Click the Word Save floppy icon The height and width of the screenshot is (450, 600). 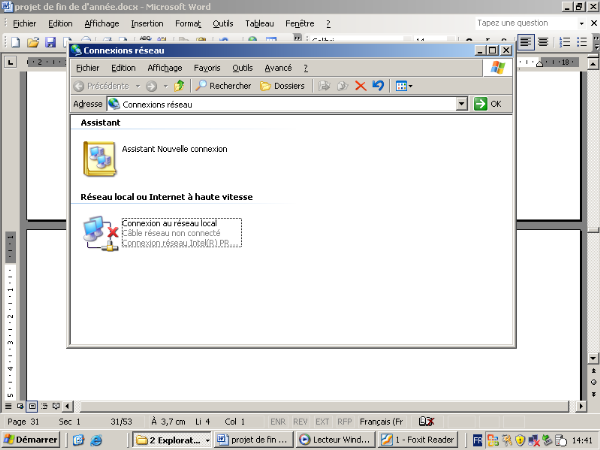point(51,42)
